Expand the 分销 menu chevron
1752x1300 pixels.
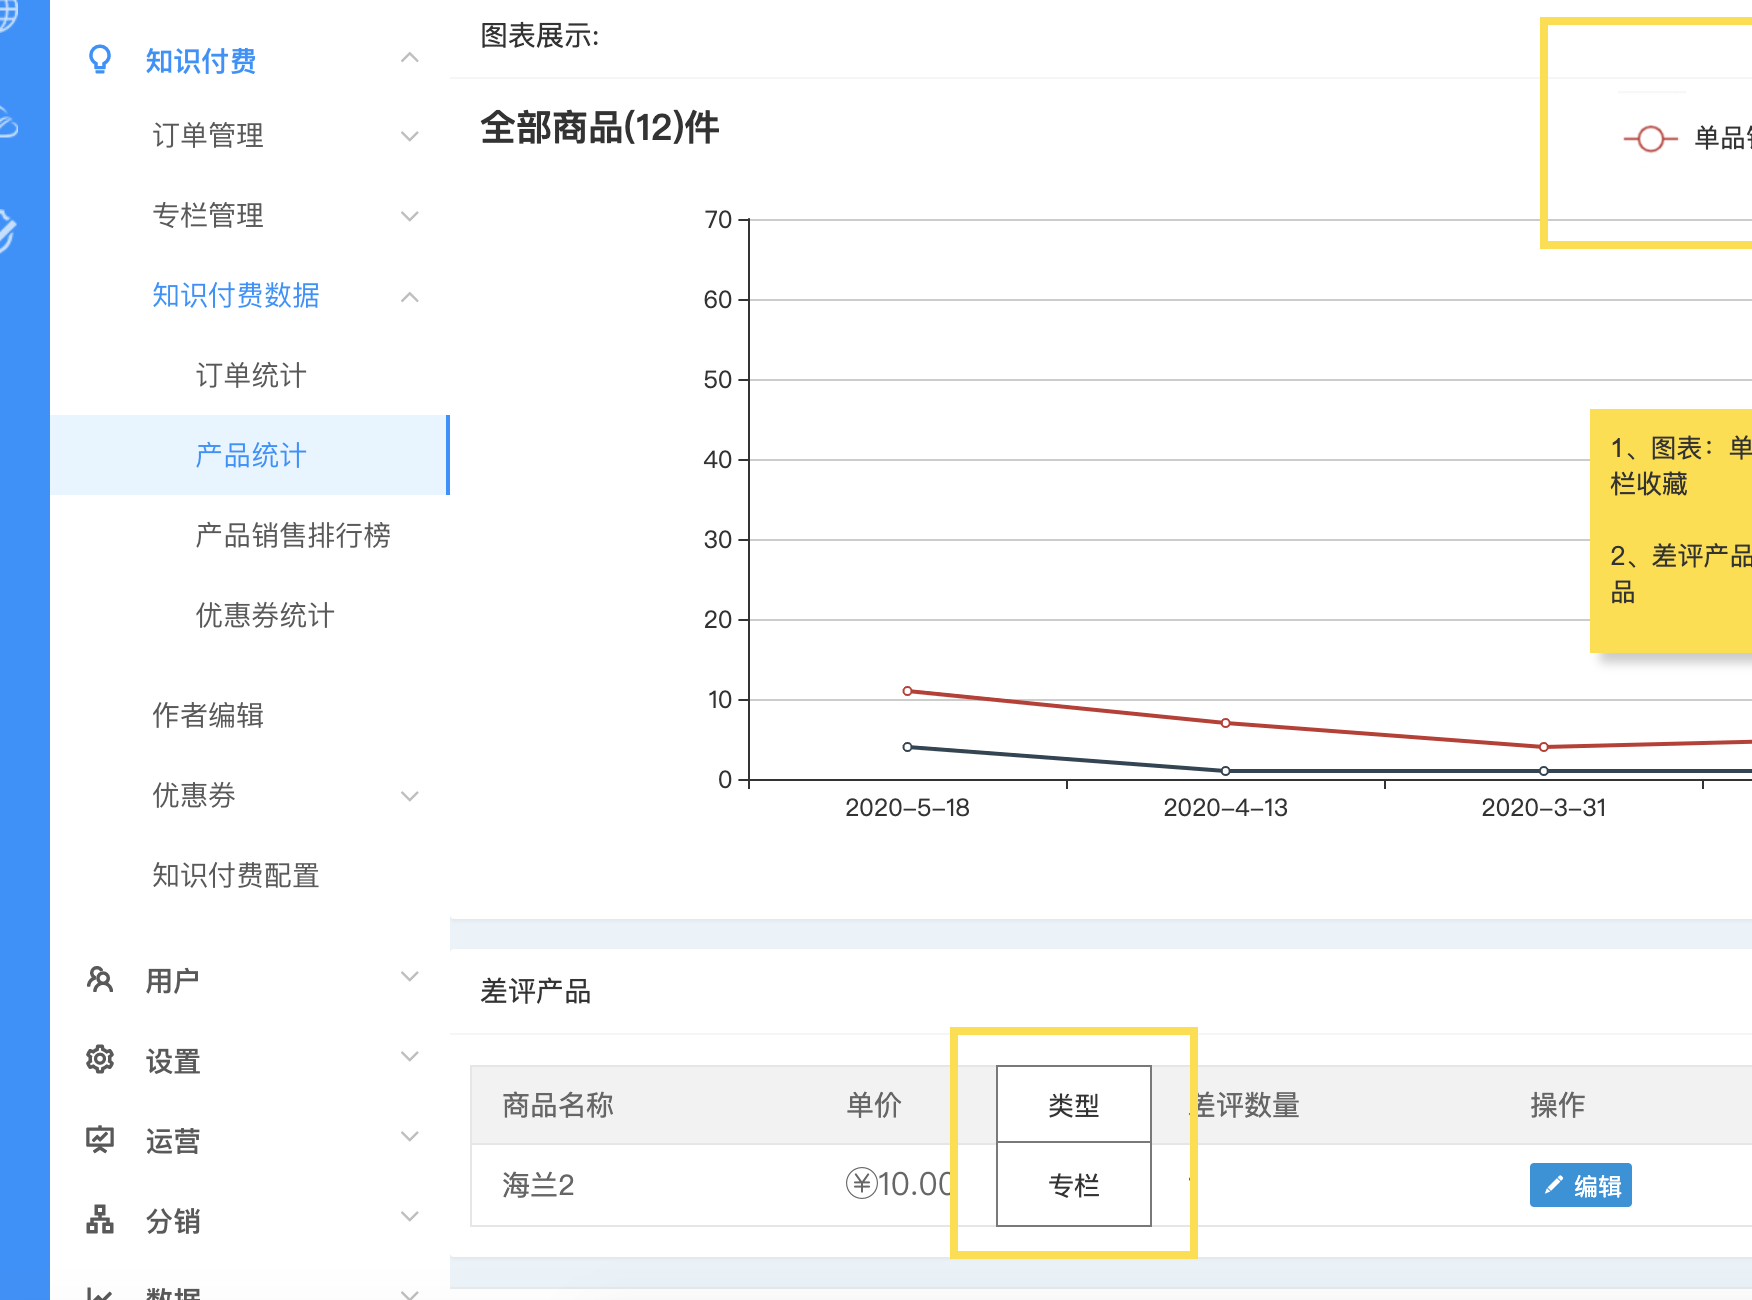tap(409, 1217)
